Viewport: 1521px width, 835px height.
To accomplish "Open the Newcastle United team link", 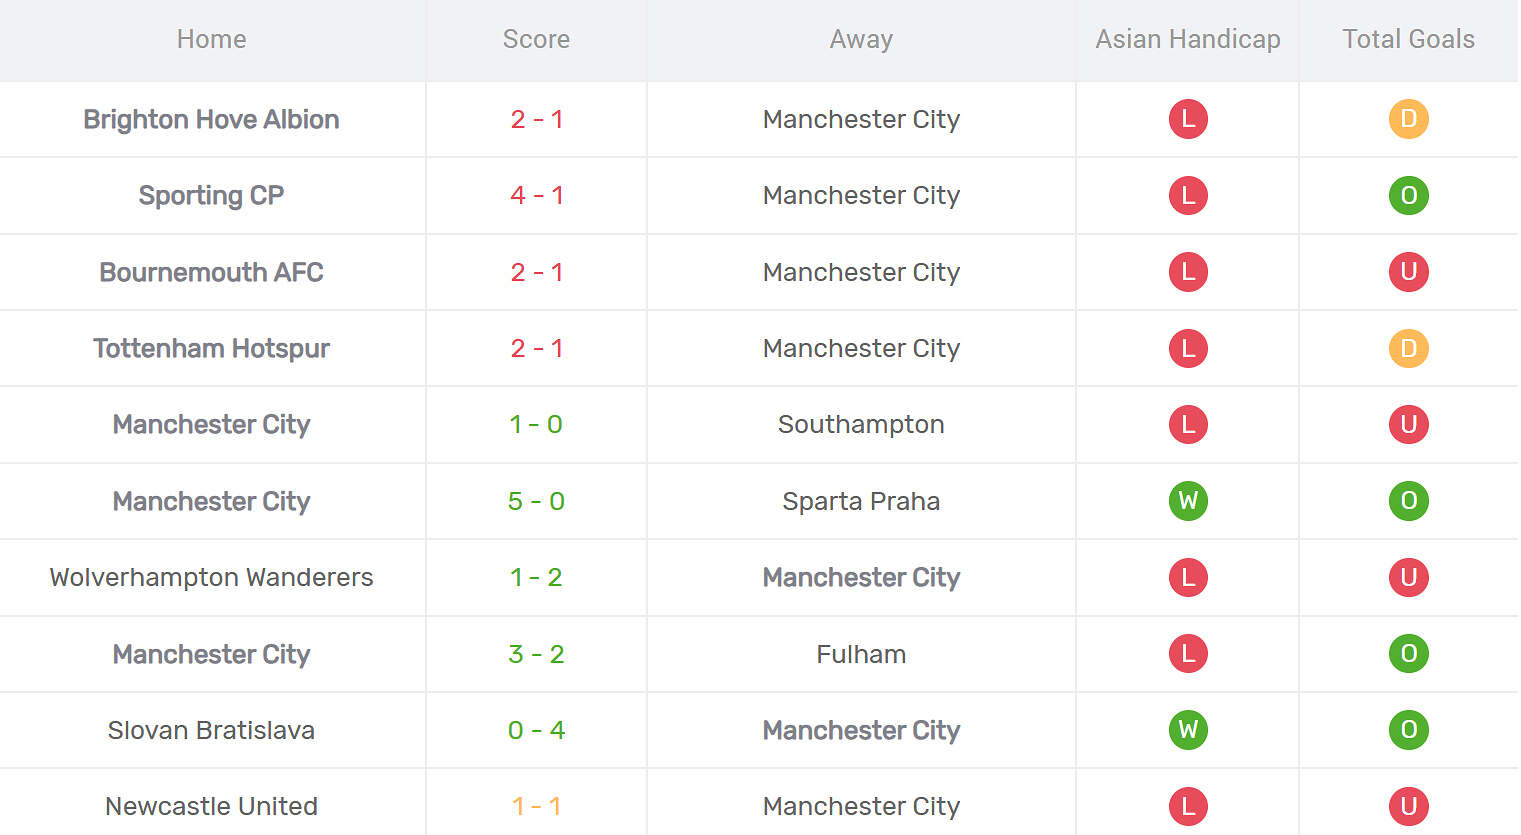I will tap(211, 806).
